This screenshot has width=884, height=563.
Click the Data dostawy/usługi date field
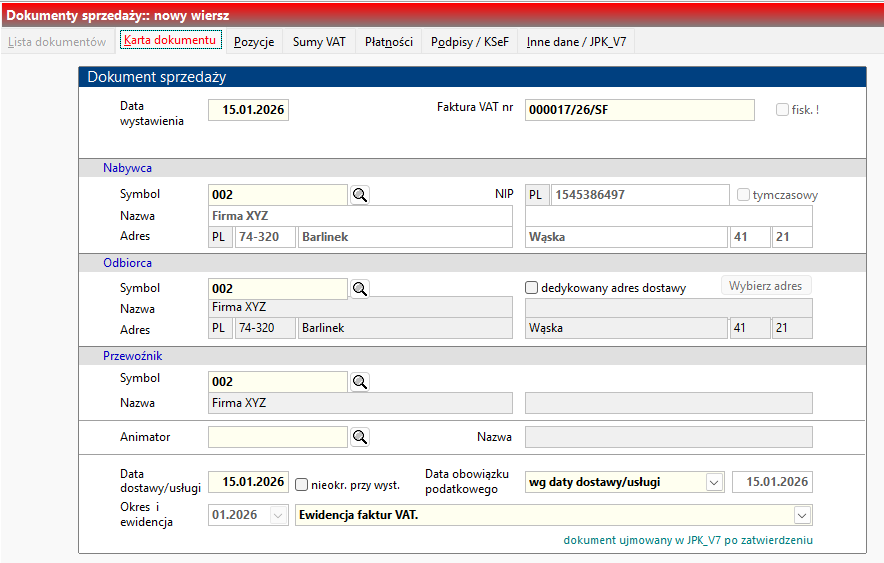coord(248,482)
